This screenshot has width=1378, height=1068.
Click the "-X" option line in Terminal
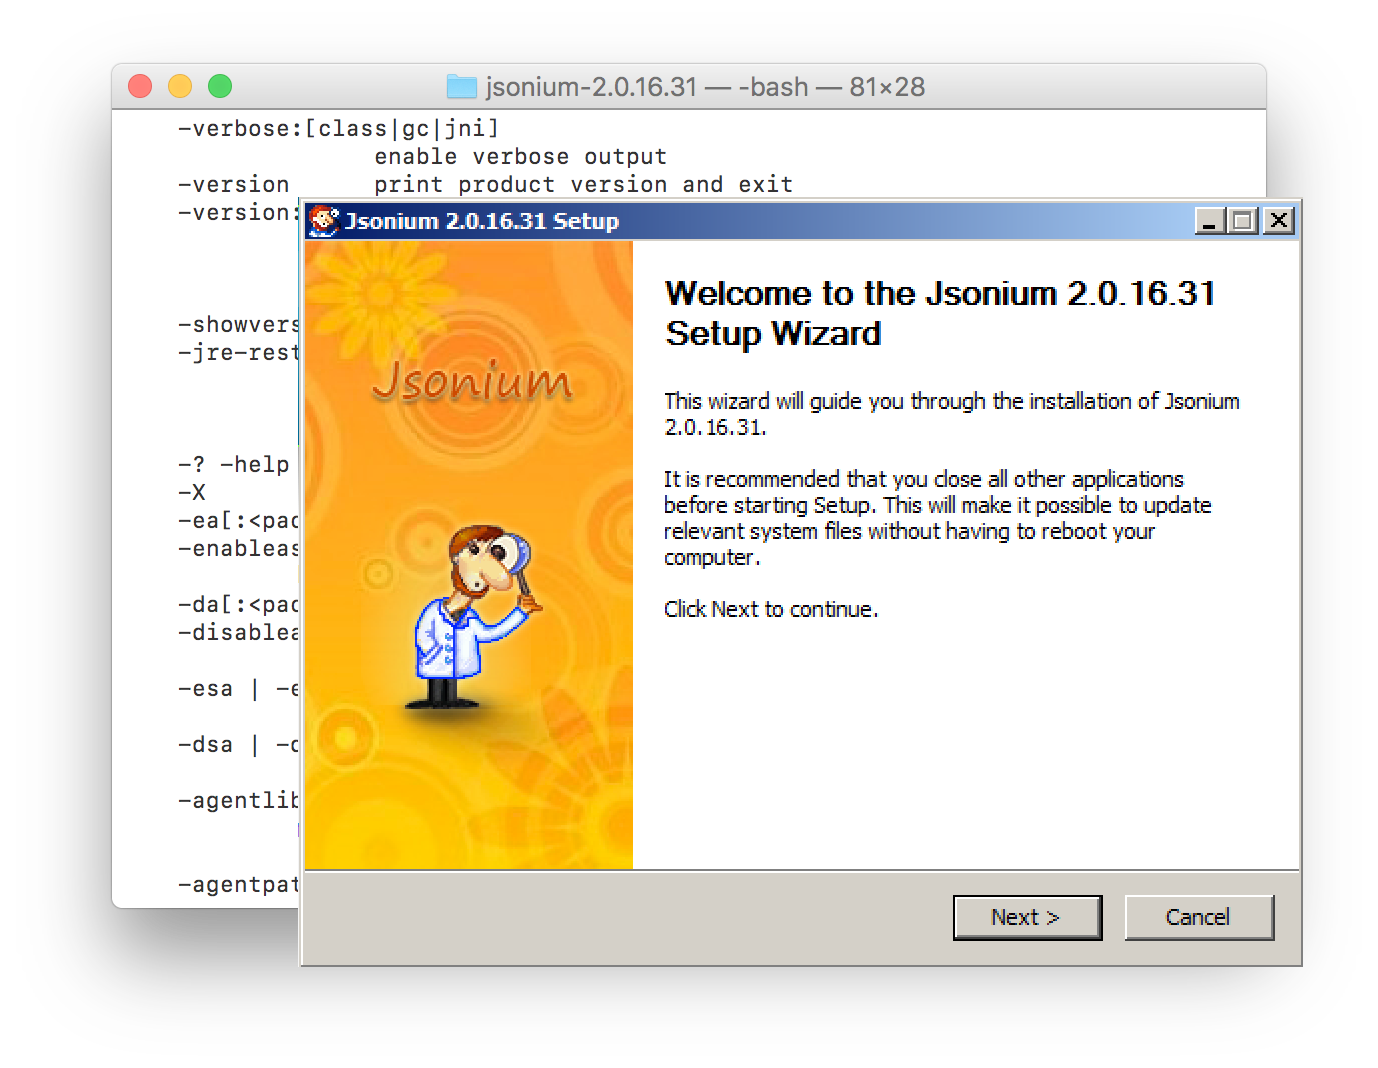(x=192, y=492)
